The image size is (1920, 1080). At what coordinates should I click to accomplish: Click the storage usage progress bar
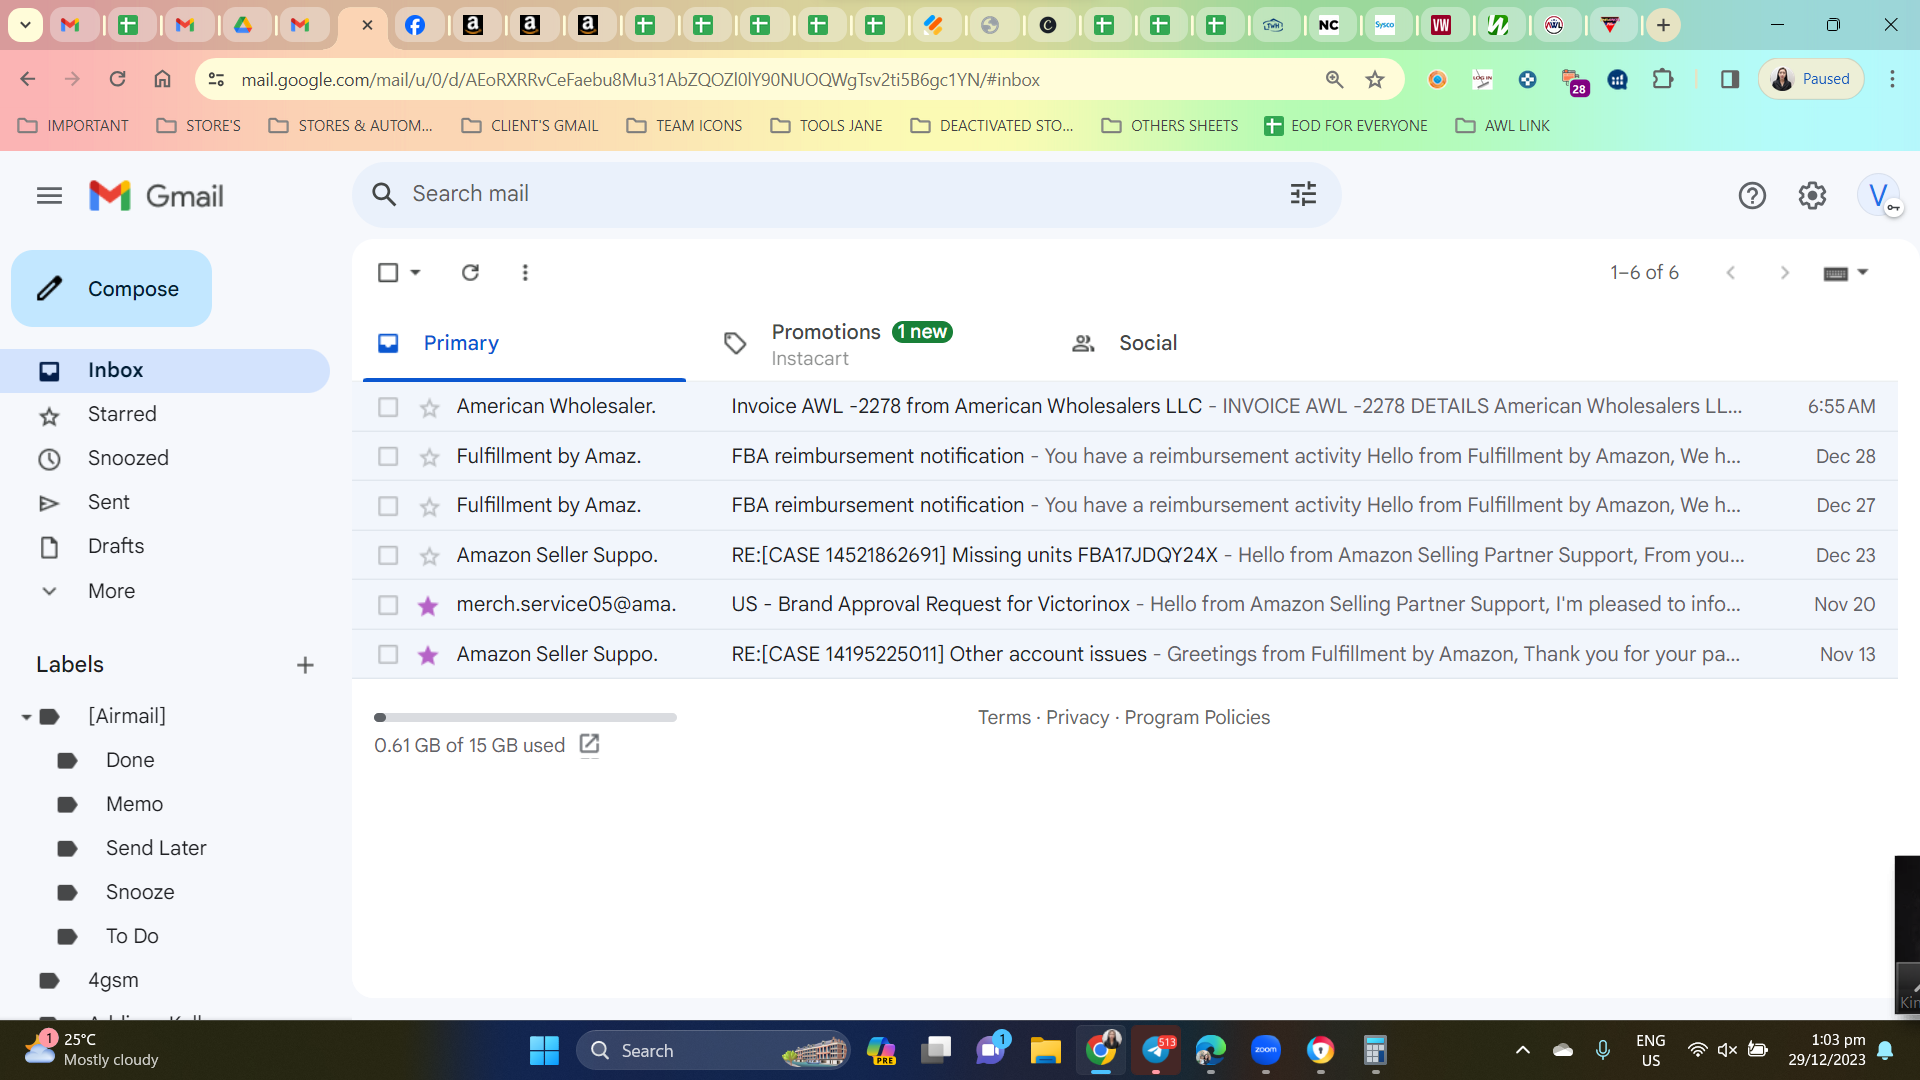(x=525, y=718)
